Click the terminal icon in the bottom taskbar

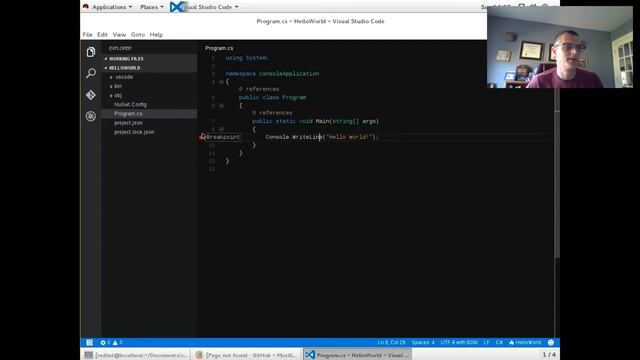tap(88, 355)
